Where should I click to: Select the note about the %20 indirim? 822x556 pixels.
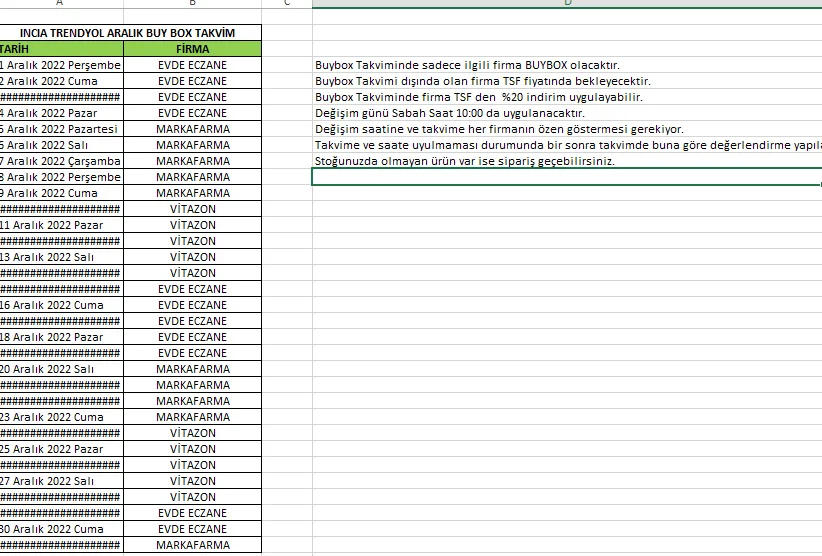coord(479,97)
